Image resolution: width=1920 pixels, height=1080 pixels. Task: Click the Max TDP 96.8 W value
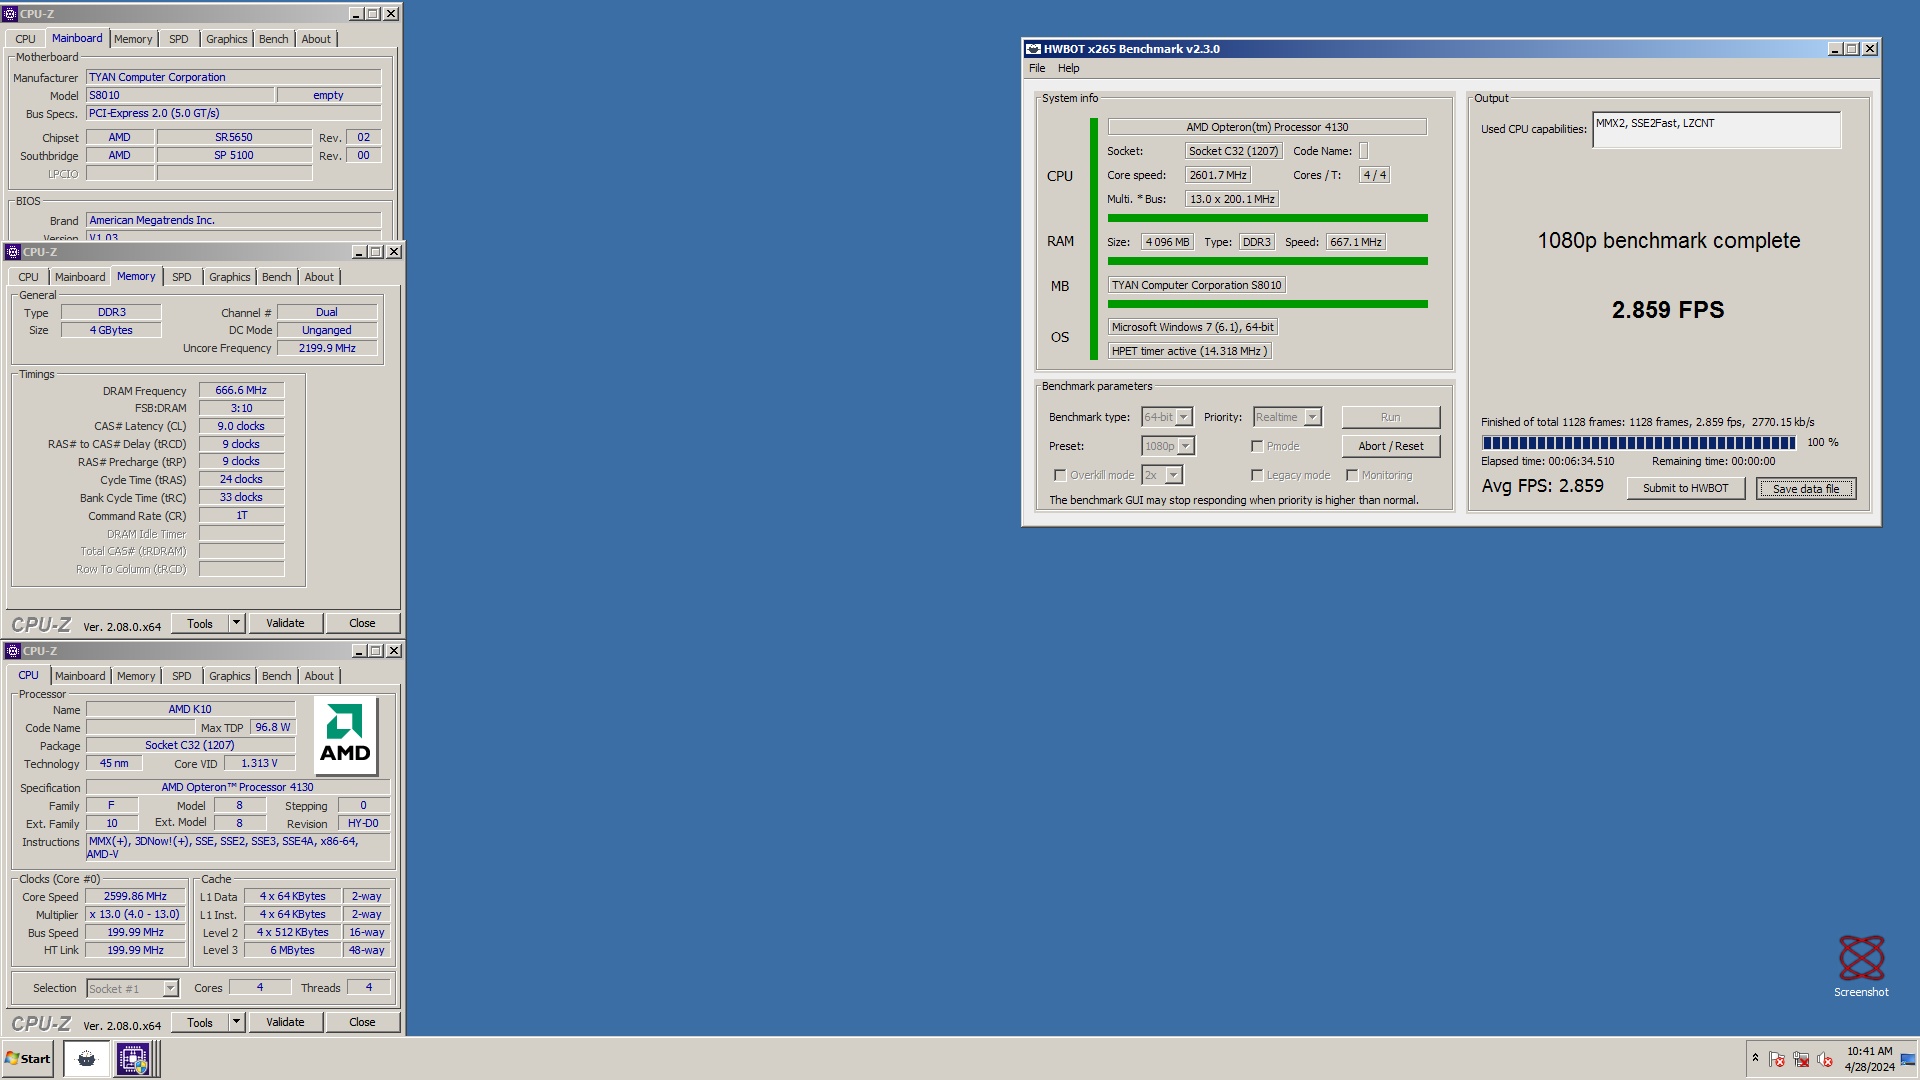272,727
